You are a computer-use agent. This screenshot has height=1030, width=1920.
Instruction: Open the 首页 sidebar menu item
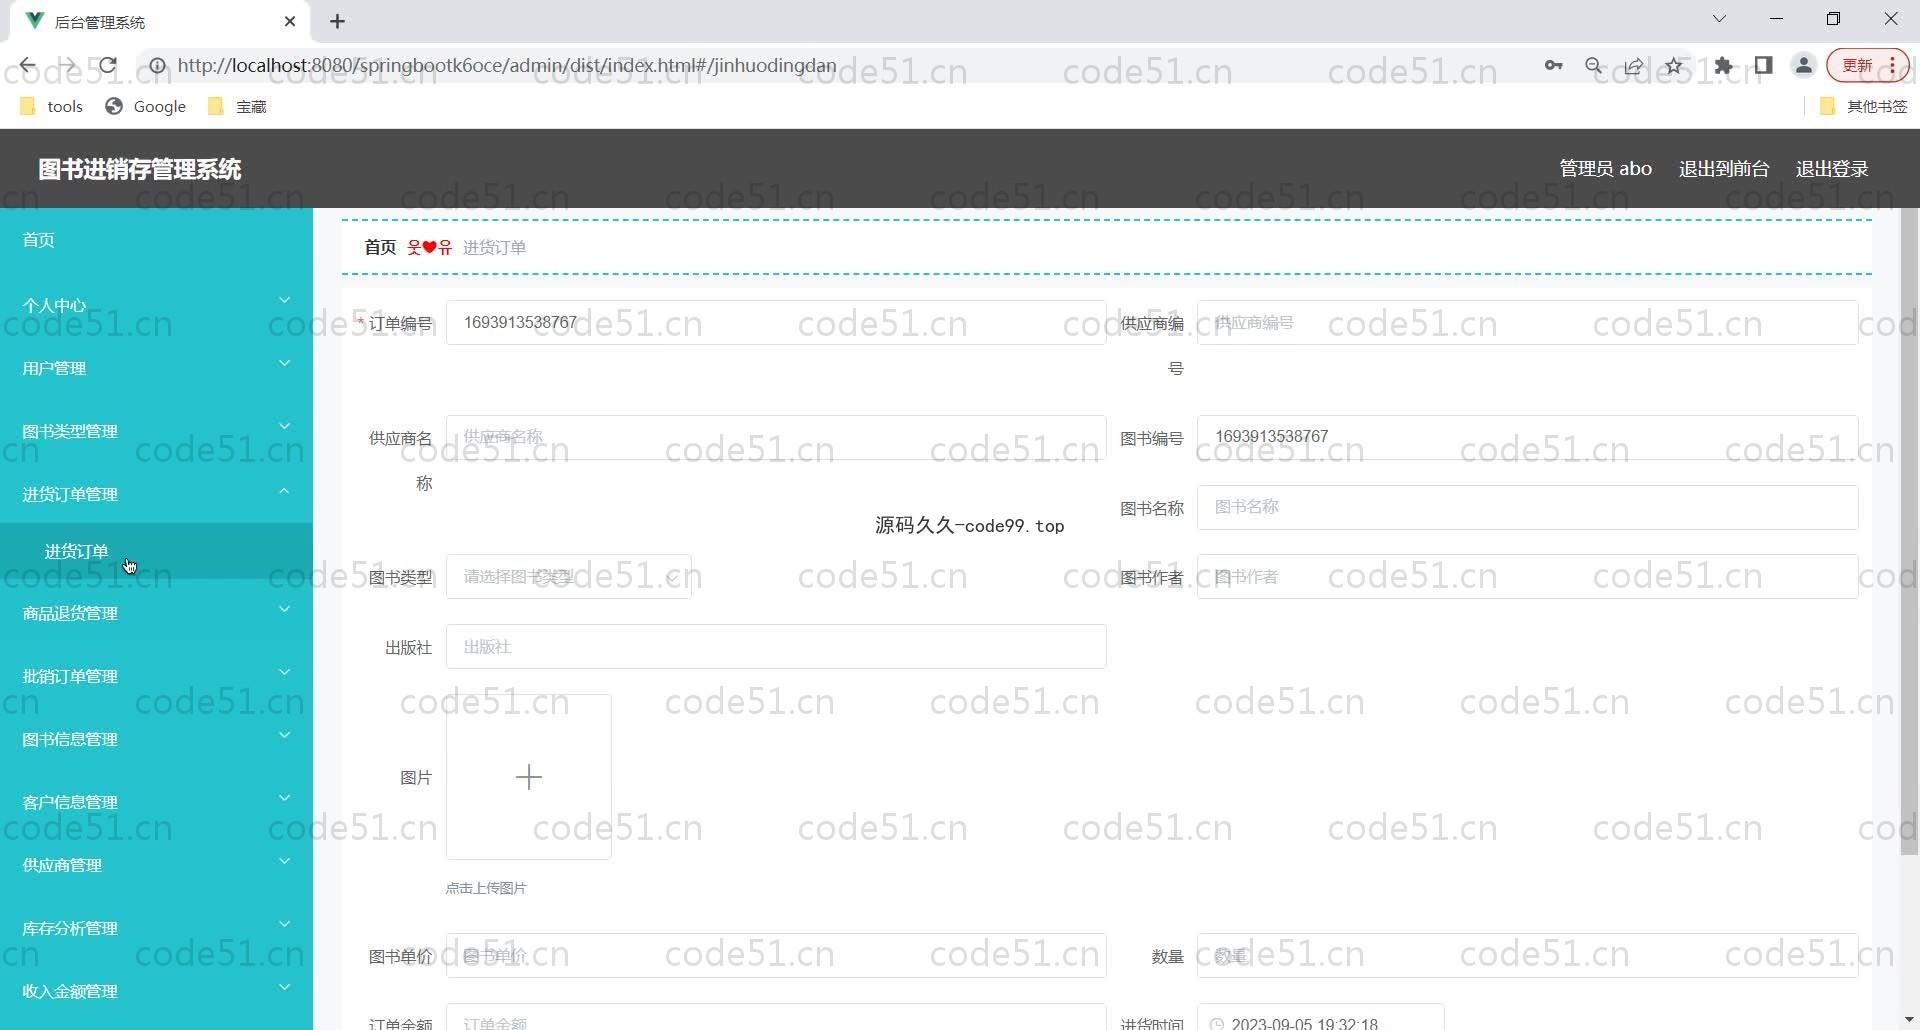coord(156,240)
